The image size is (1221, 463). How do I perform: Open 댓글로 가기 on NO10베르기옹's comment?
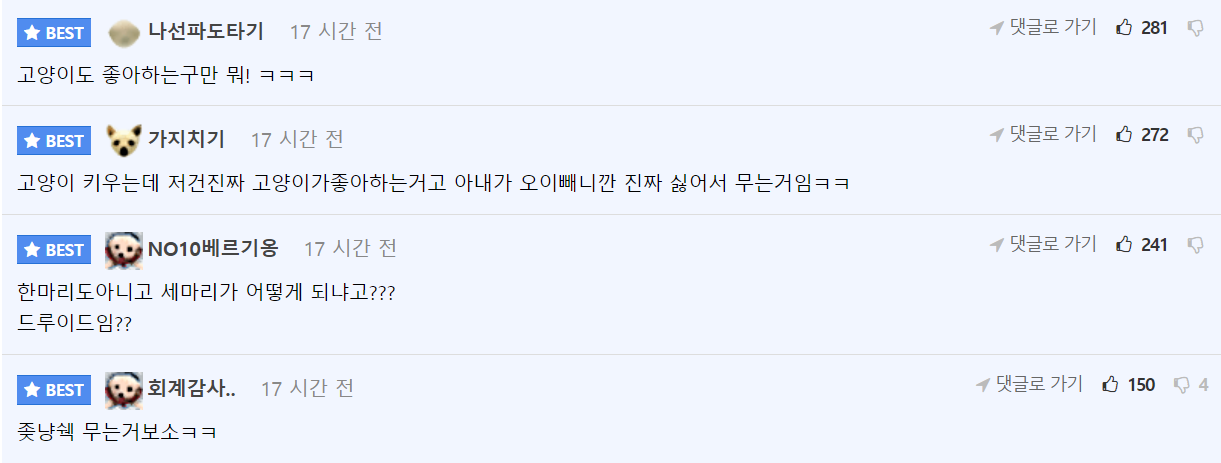[1043, 245]
